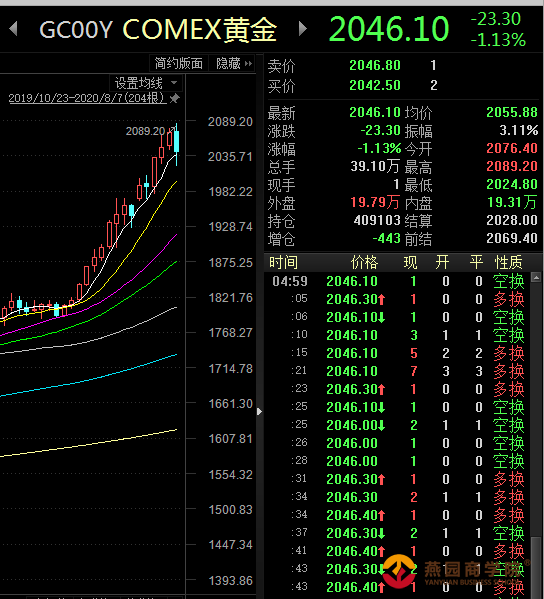Click the 振幅 value 3.11%
Viewport: 544px width, 599px height.
coord(519,131)
